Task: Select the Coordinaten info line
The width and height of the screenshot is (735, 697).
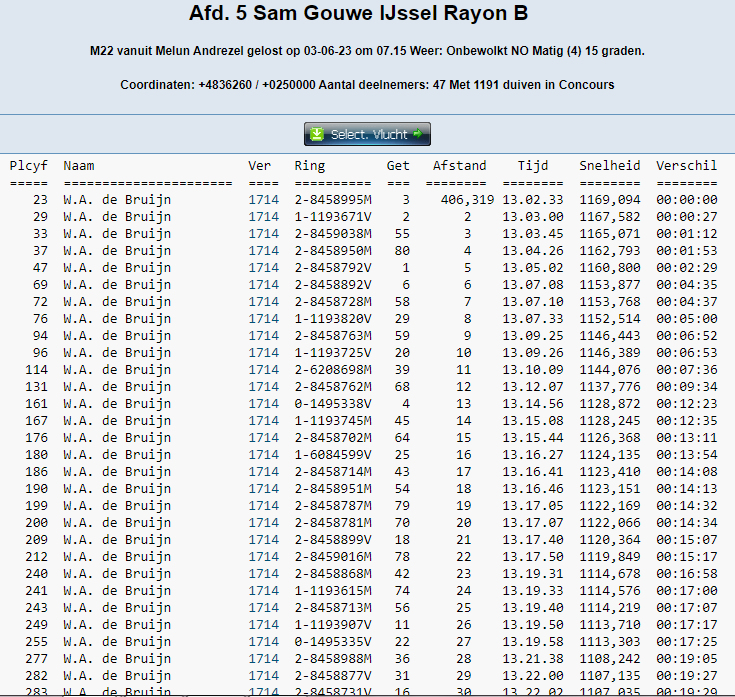Action: tap(367, 85)
